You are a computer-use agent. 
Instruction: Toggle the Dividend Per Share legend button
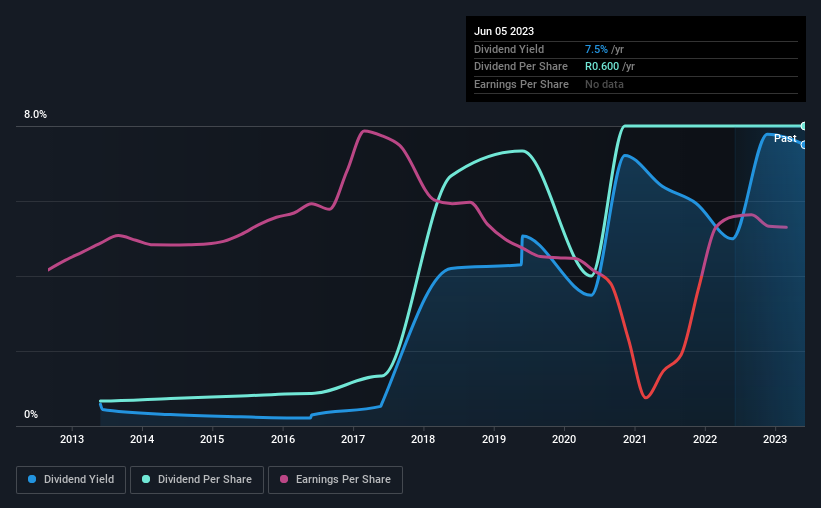point(197,480)
